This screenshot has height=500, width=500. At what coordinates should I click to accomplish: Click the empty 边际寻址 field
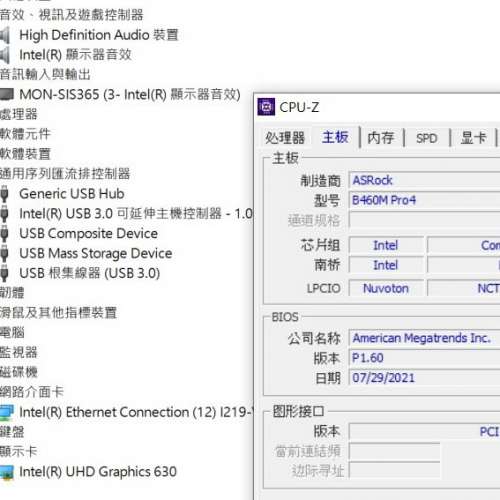[394, 471]
